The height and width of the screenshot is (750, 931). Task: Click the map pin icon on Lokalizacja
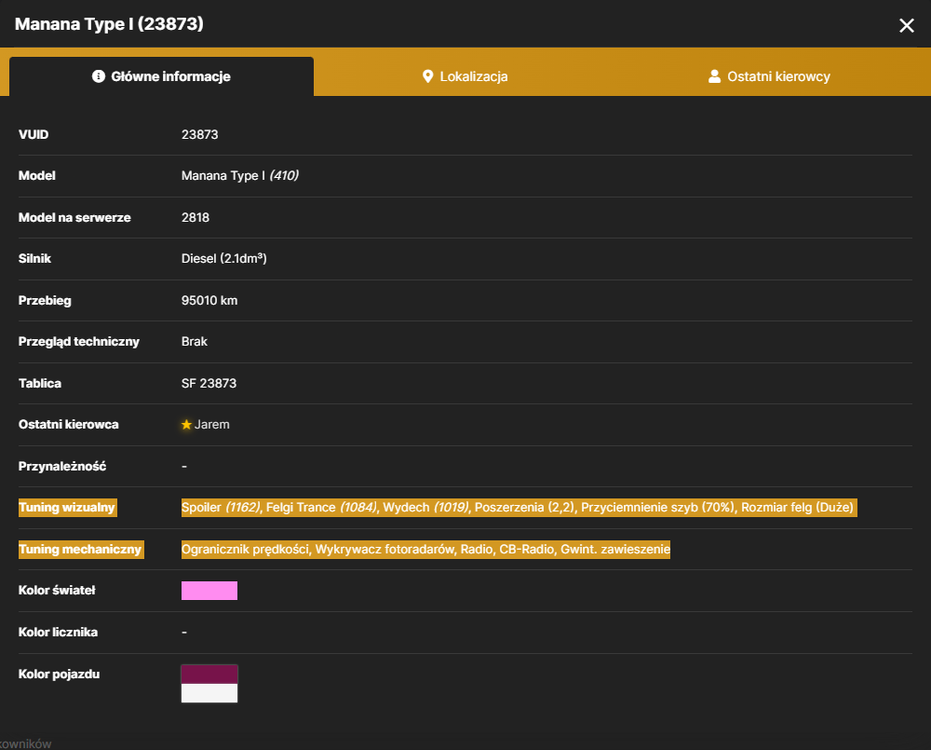point(428,77)
